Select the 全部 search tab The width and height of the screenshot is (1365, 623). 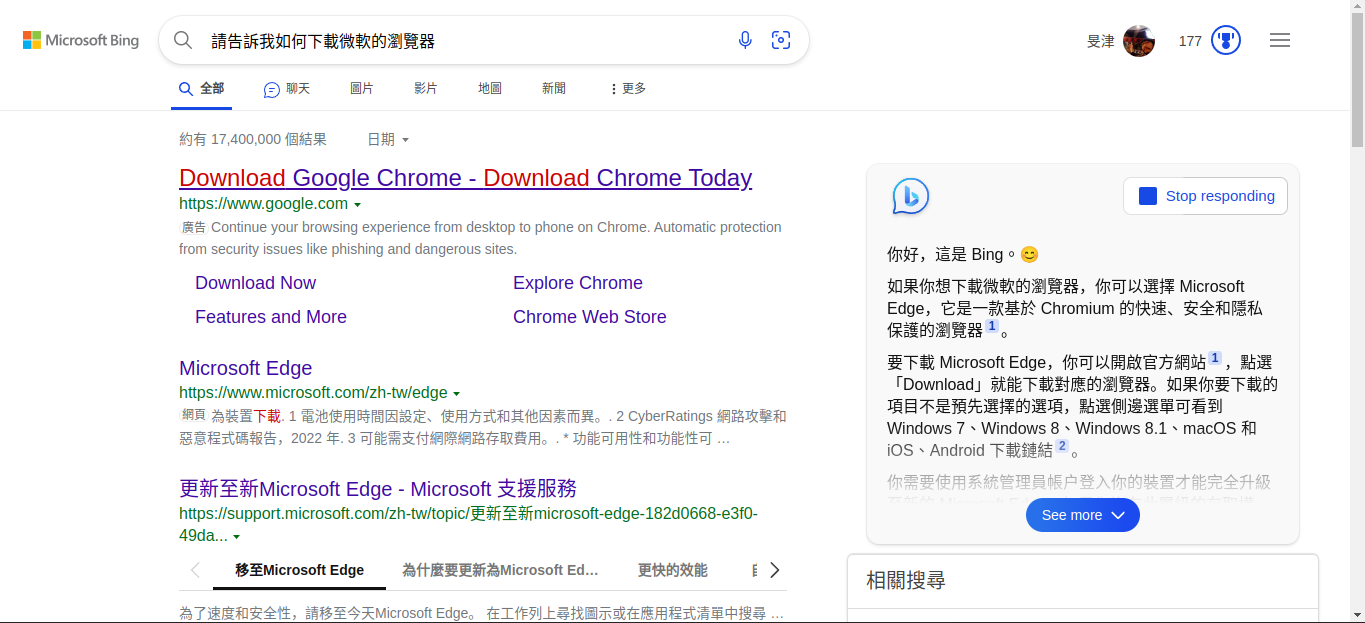pyautogui.click(x=201, y=89)
